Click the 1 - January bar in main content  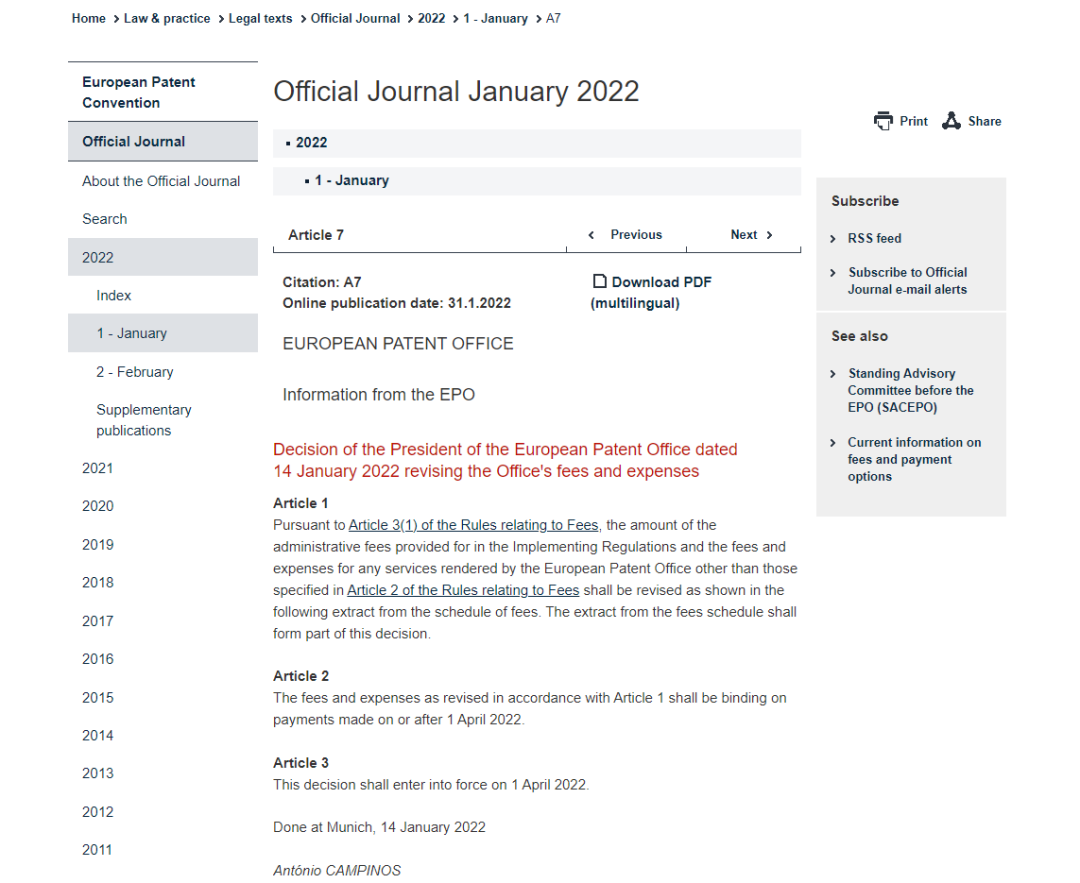coord(537,180)
